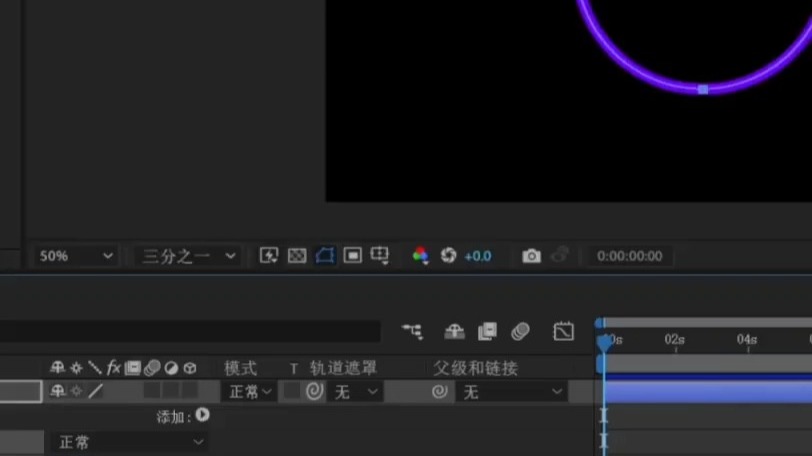Select the blue layer duration bar

coord(707,391)
